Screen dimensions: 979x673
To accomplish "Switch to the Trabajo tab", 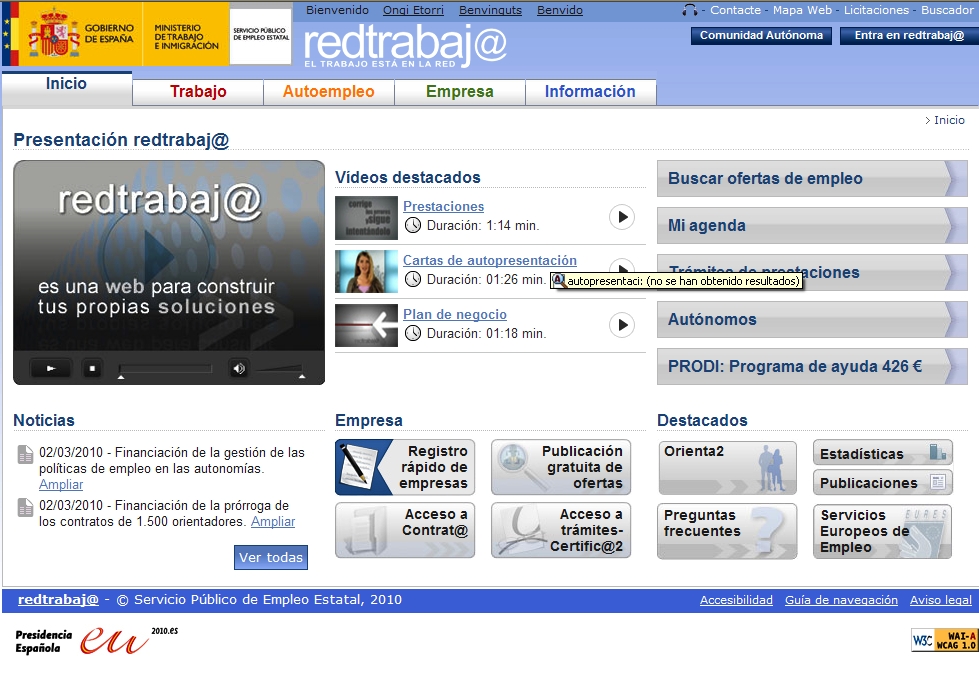I will click(198, 92).
